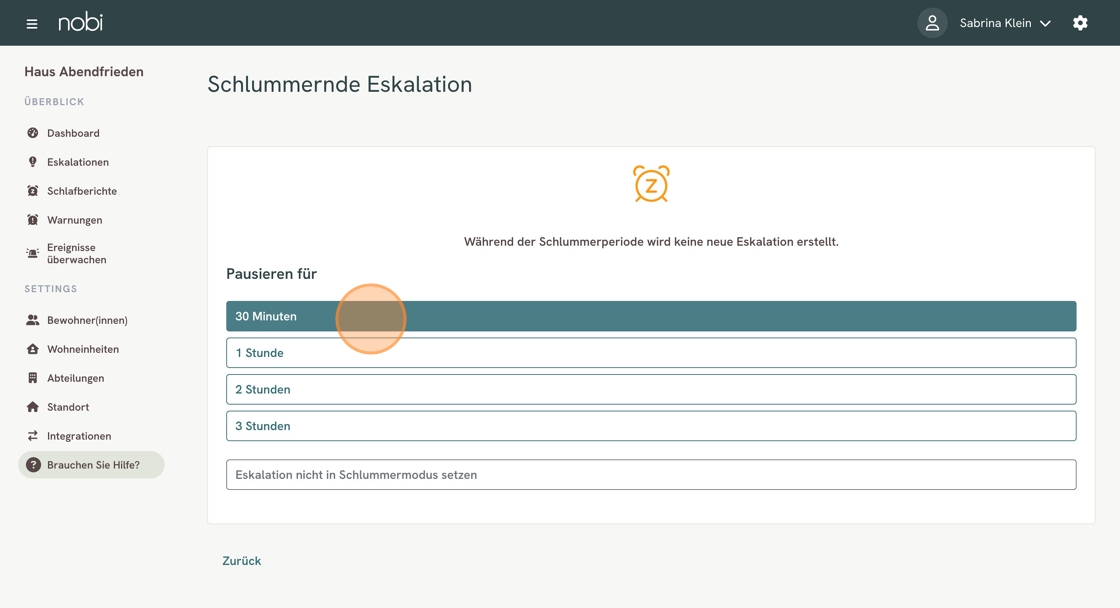Open the hamburger menu icon
Screen dimensions: 1120x608
(x=31, y=24)
